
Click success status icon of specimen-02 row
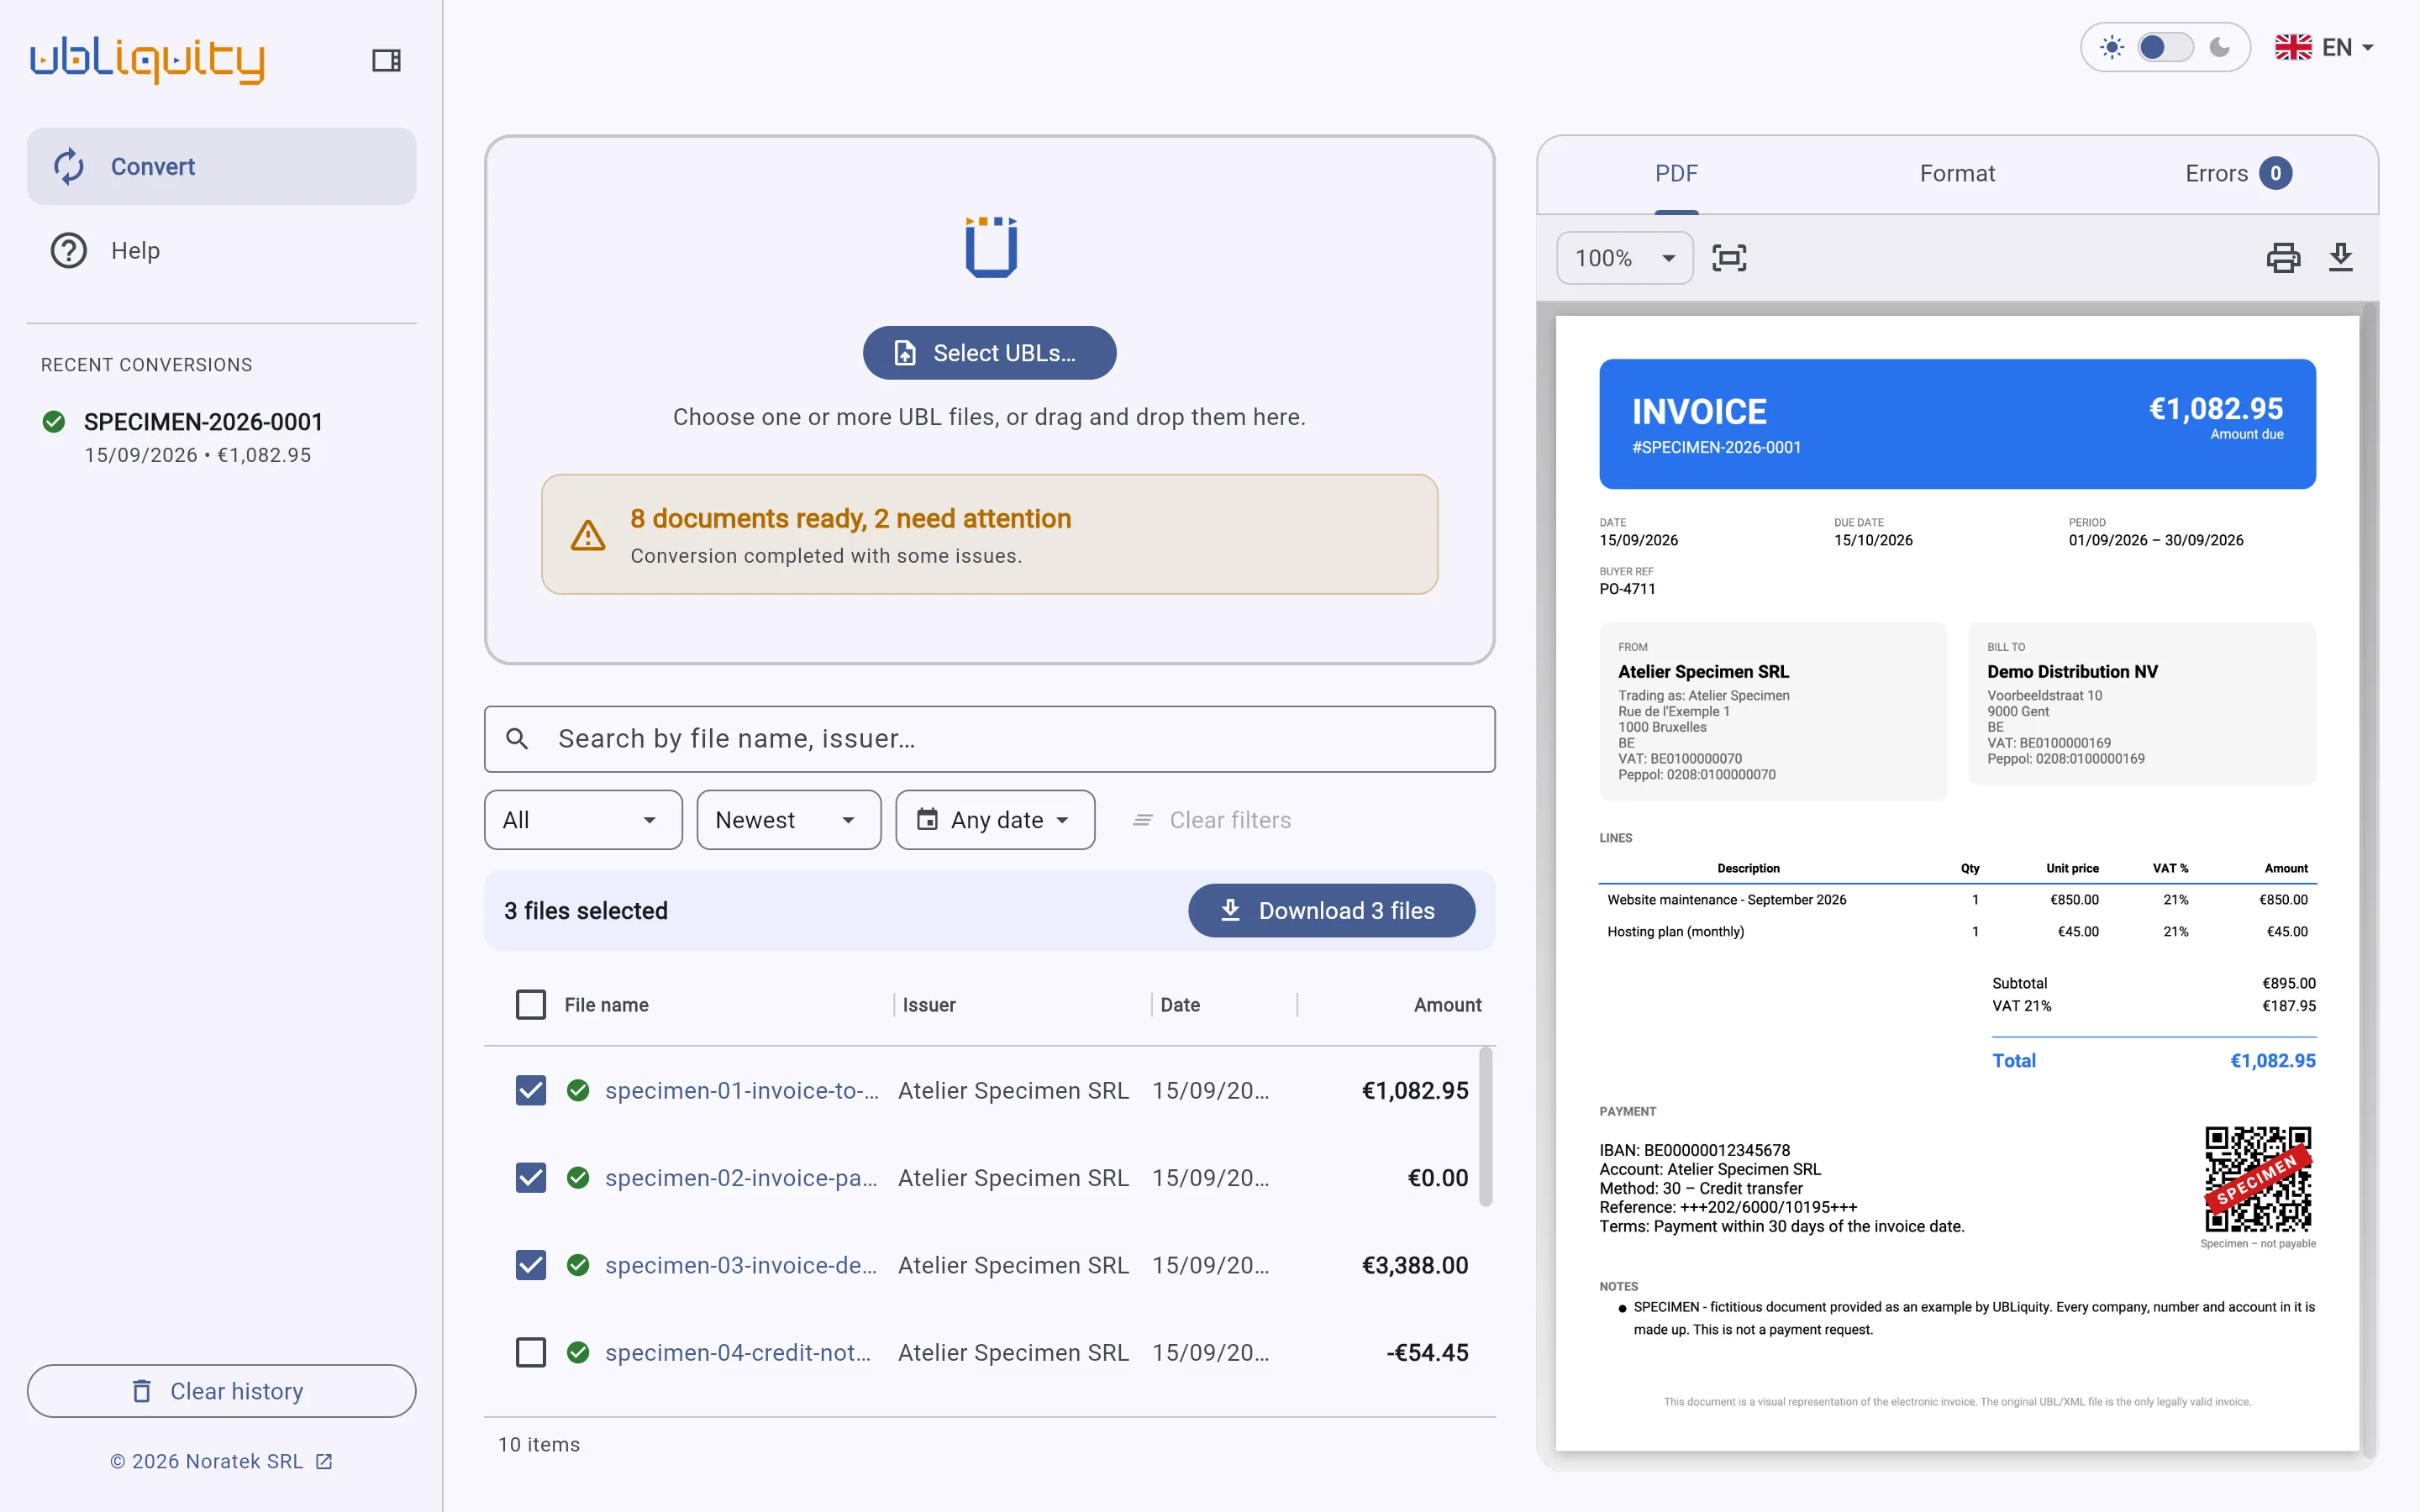point(578,1178)
